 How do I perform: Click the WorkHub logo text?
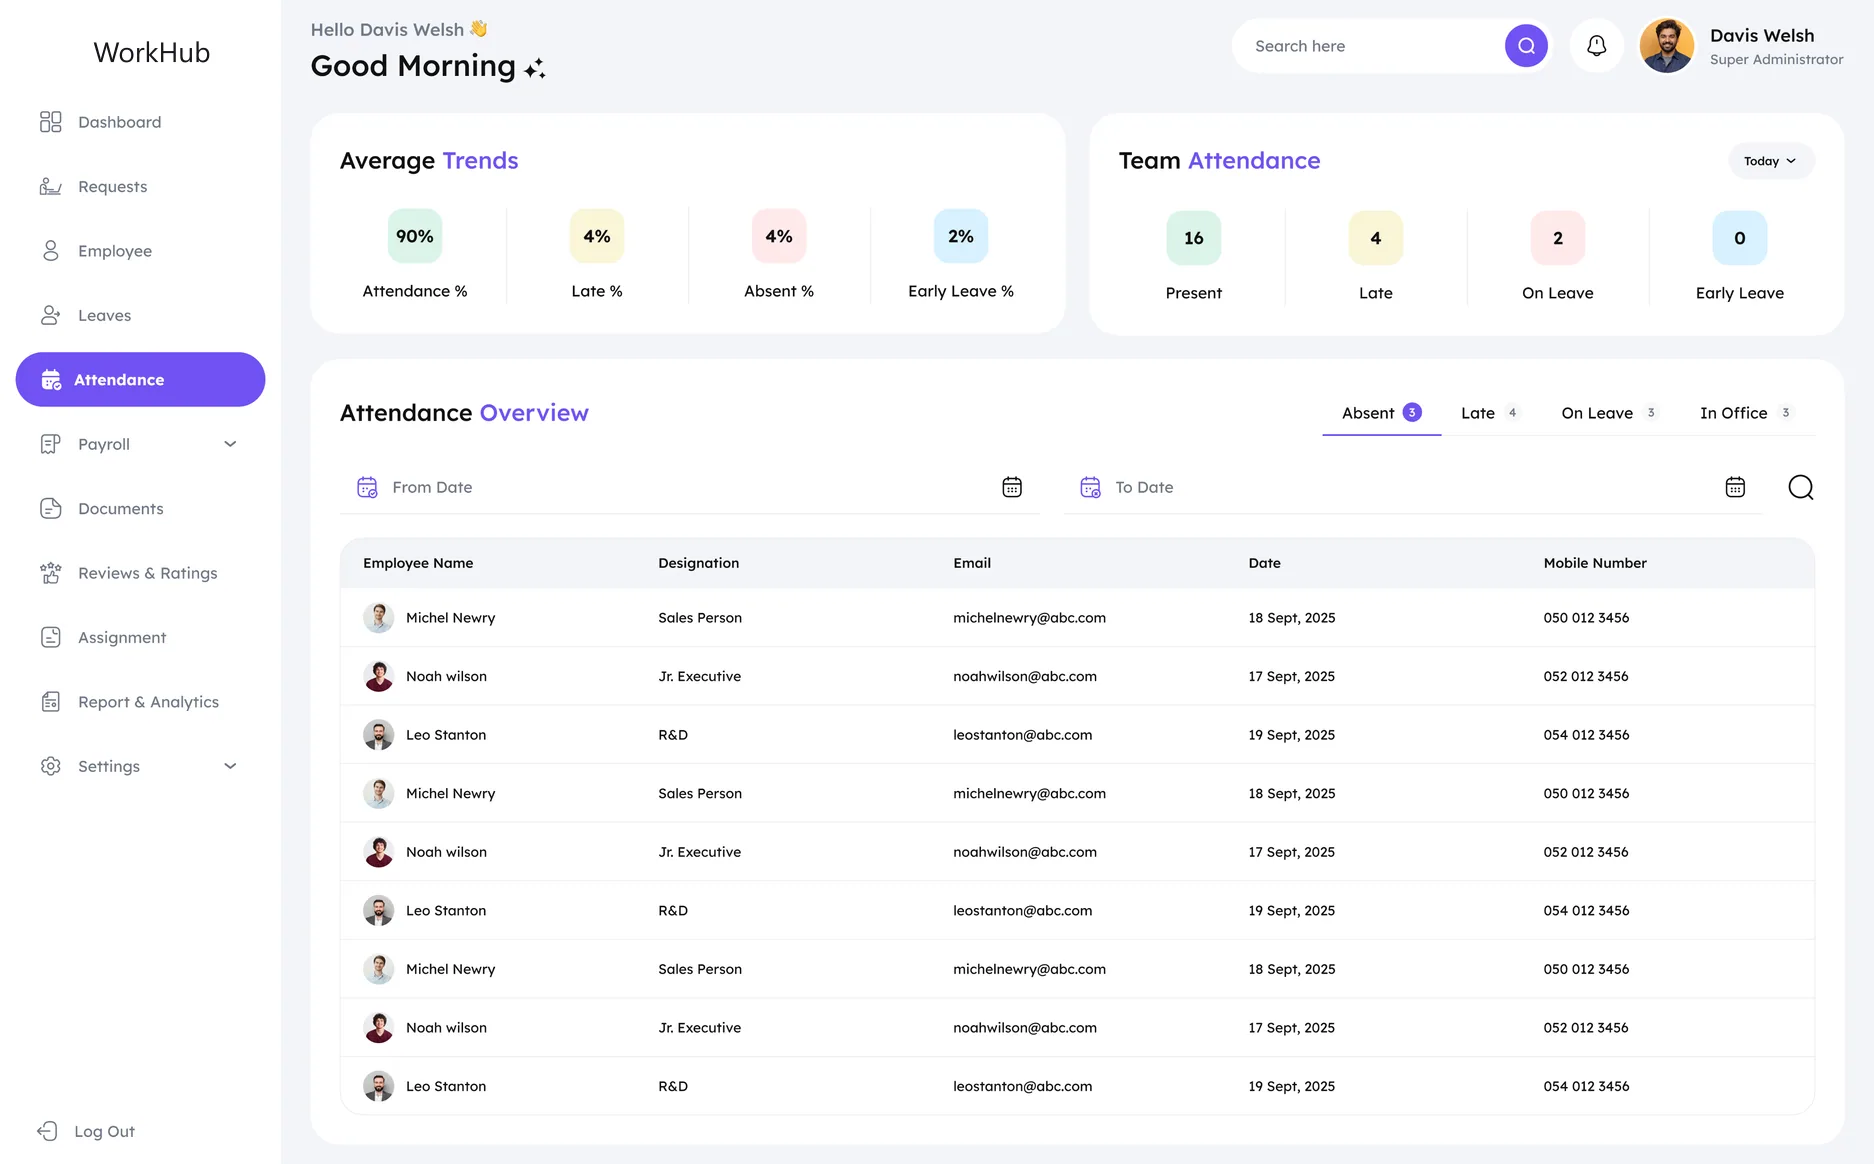(152, 52)
